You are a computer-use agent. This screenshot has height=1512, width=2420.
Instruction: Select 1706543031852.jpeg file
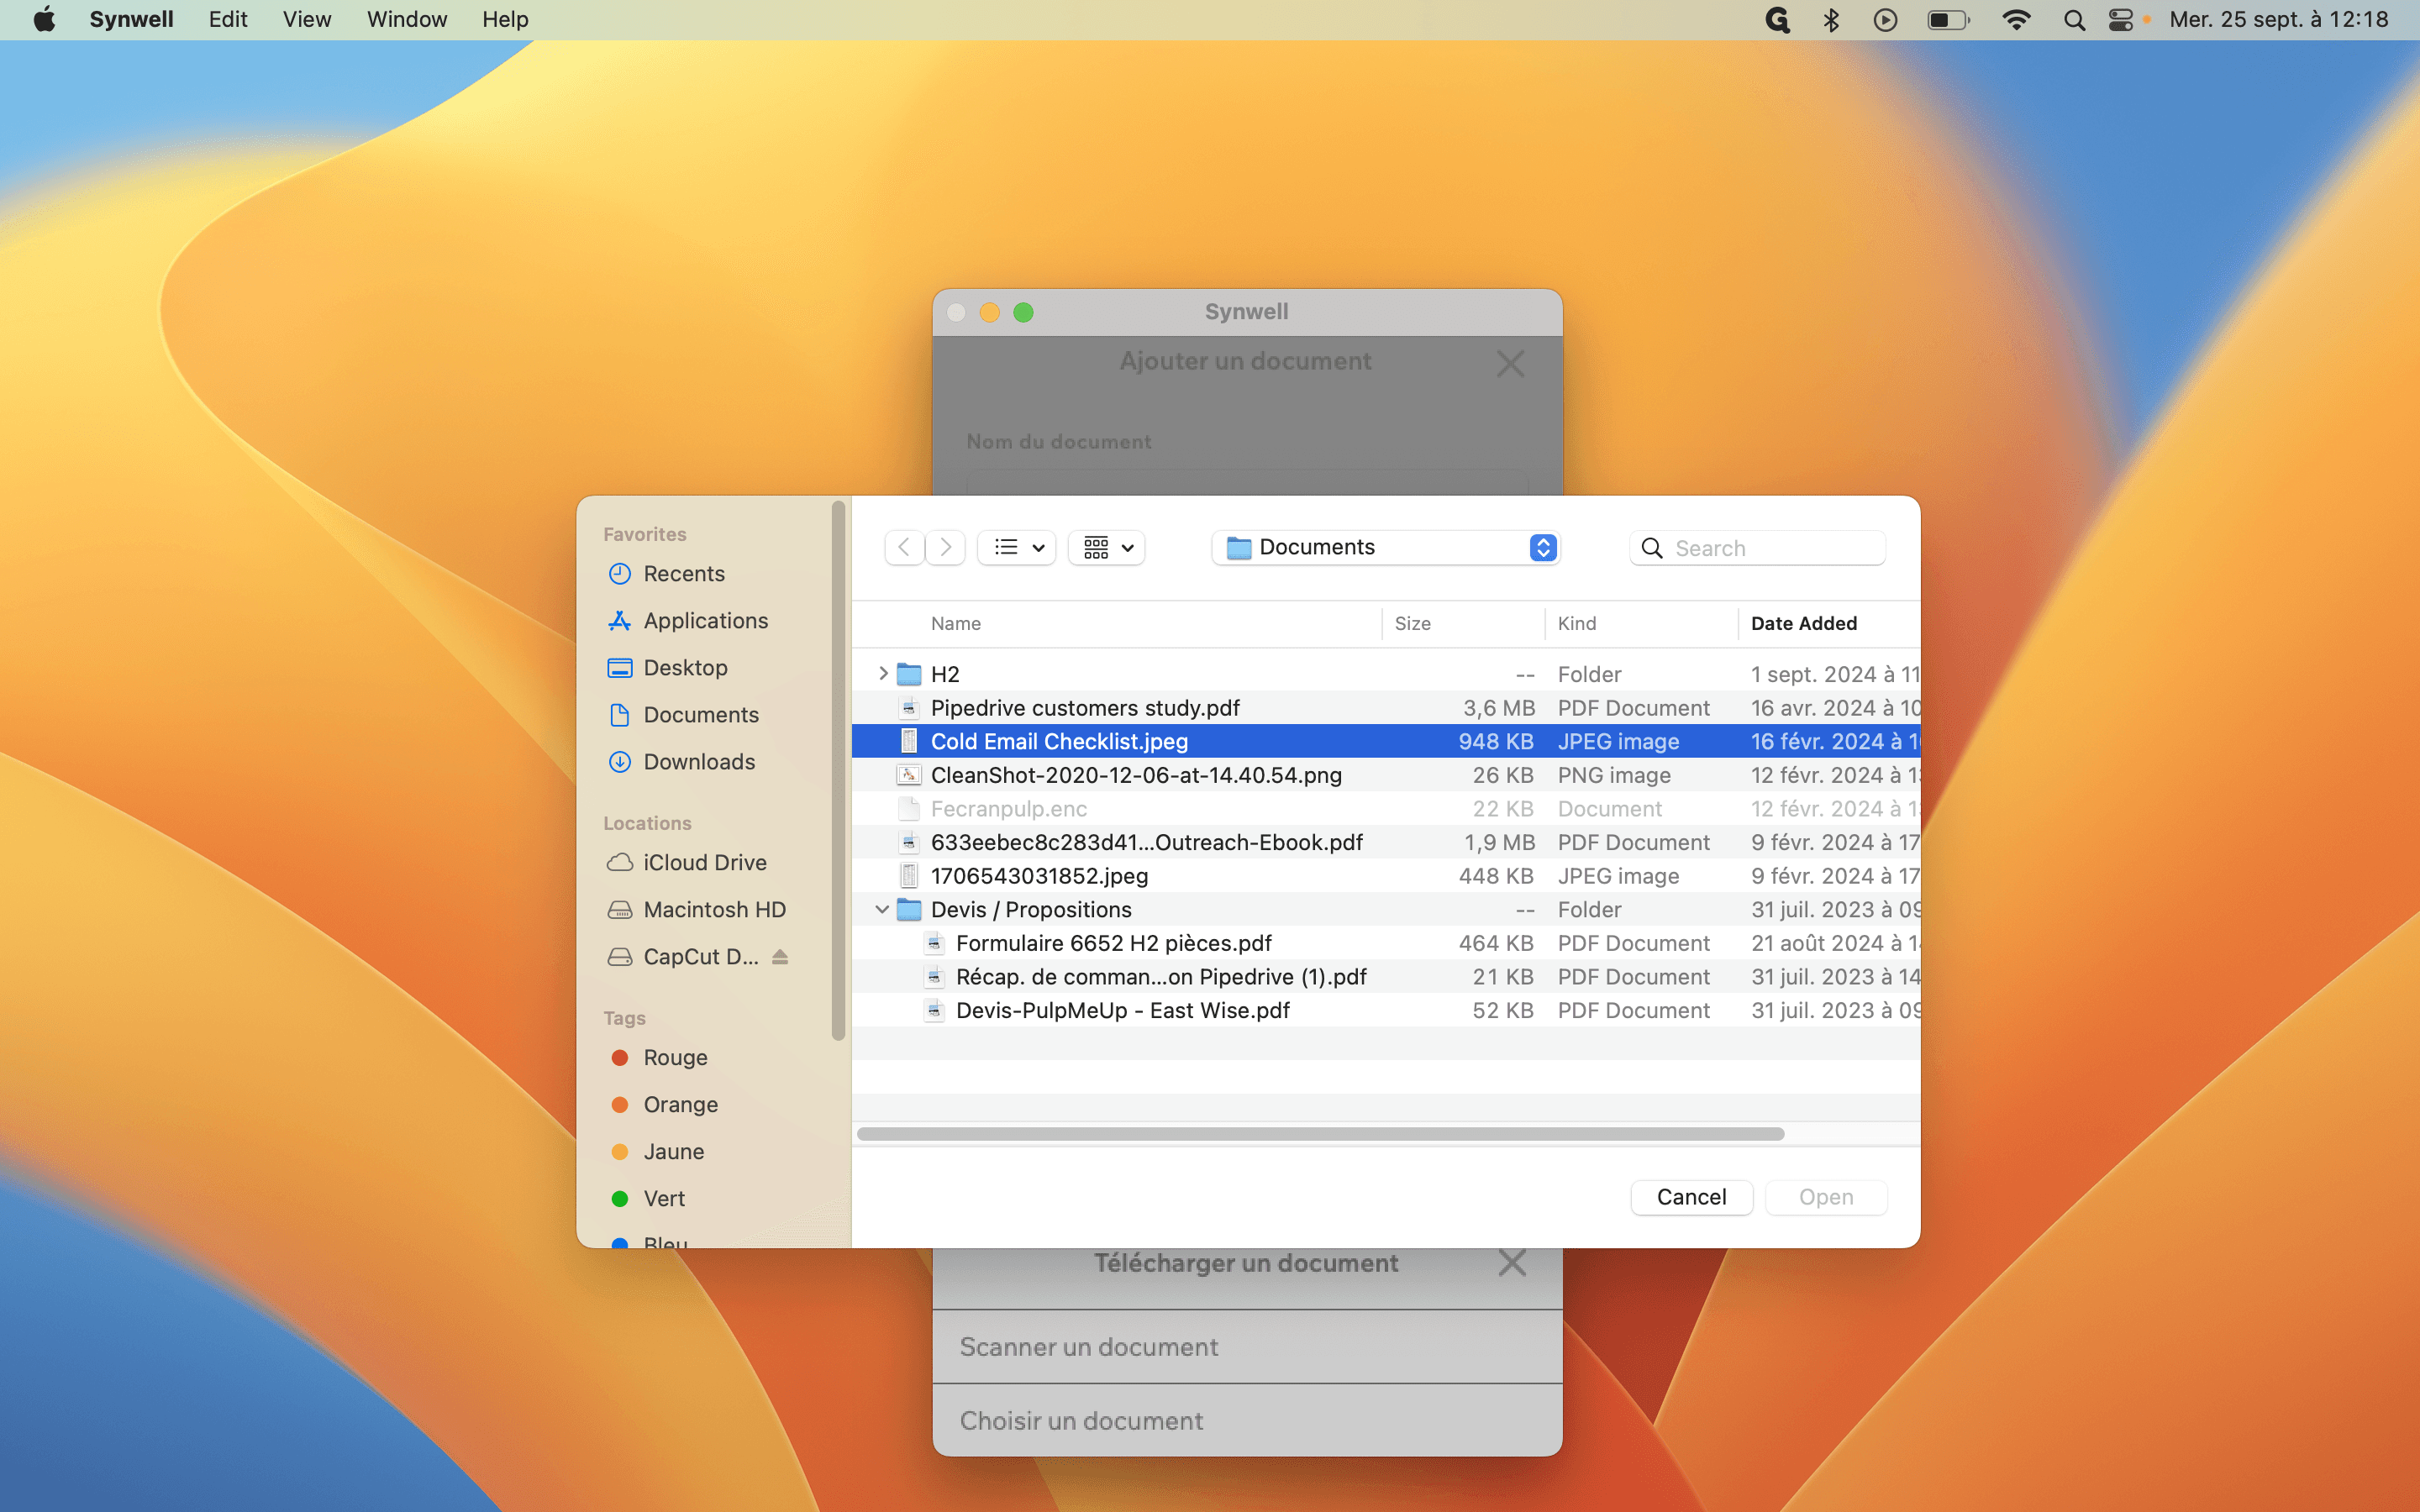pyautogui.click(x=1385, y=875)
